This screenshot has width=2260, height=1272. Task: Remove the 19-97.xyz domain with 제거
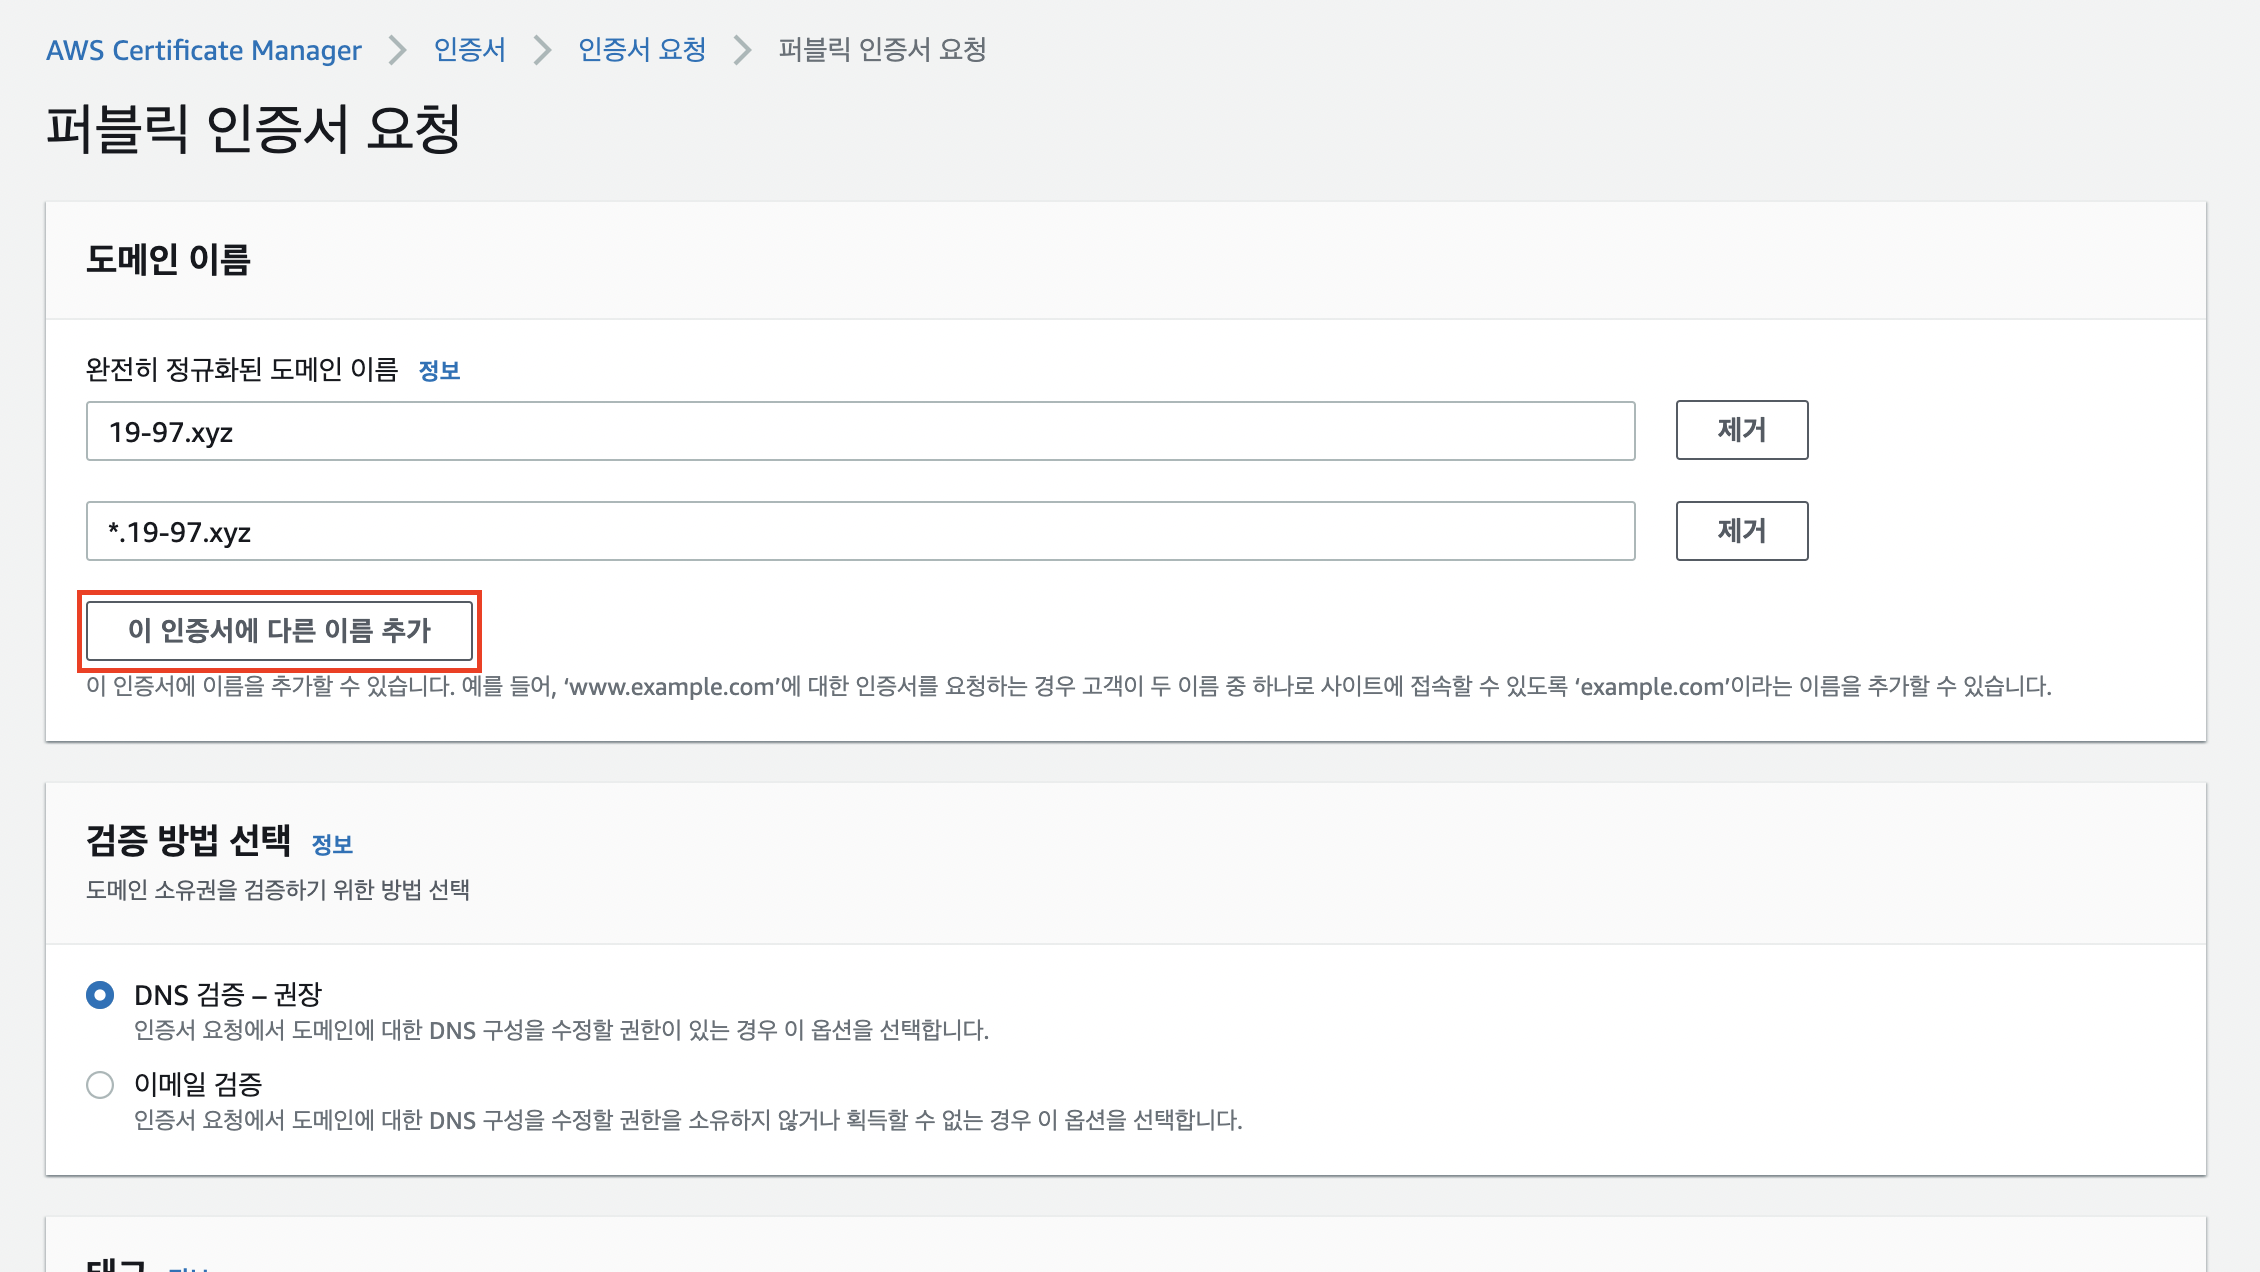pyautogui.click(x=1741, y=430)
